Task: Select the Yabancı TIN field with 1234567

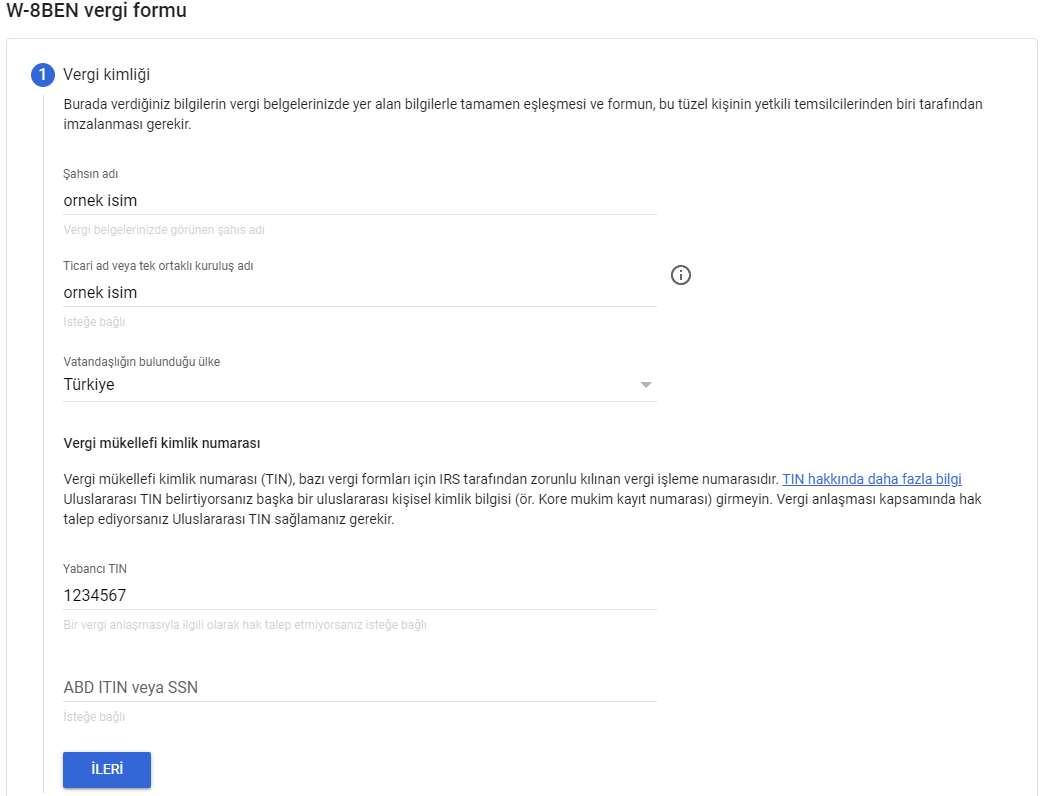Action: pos(360,595)
